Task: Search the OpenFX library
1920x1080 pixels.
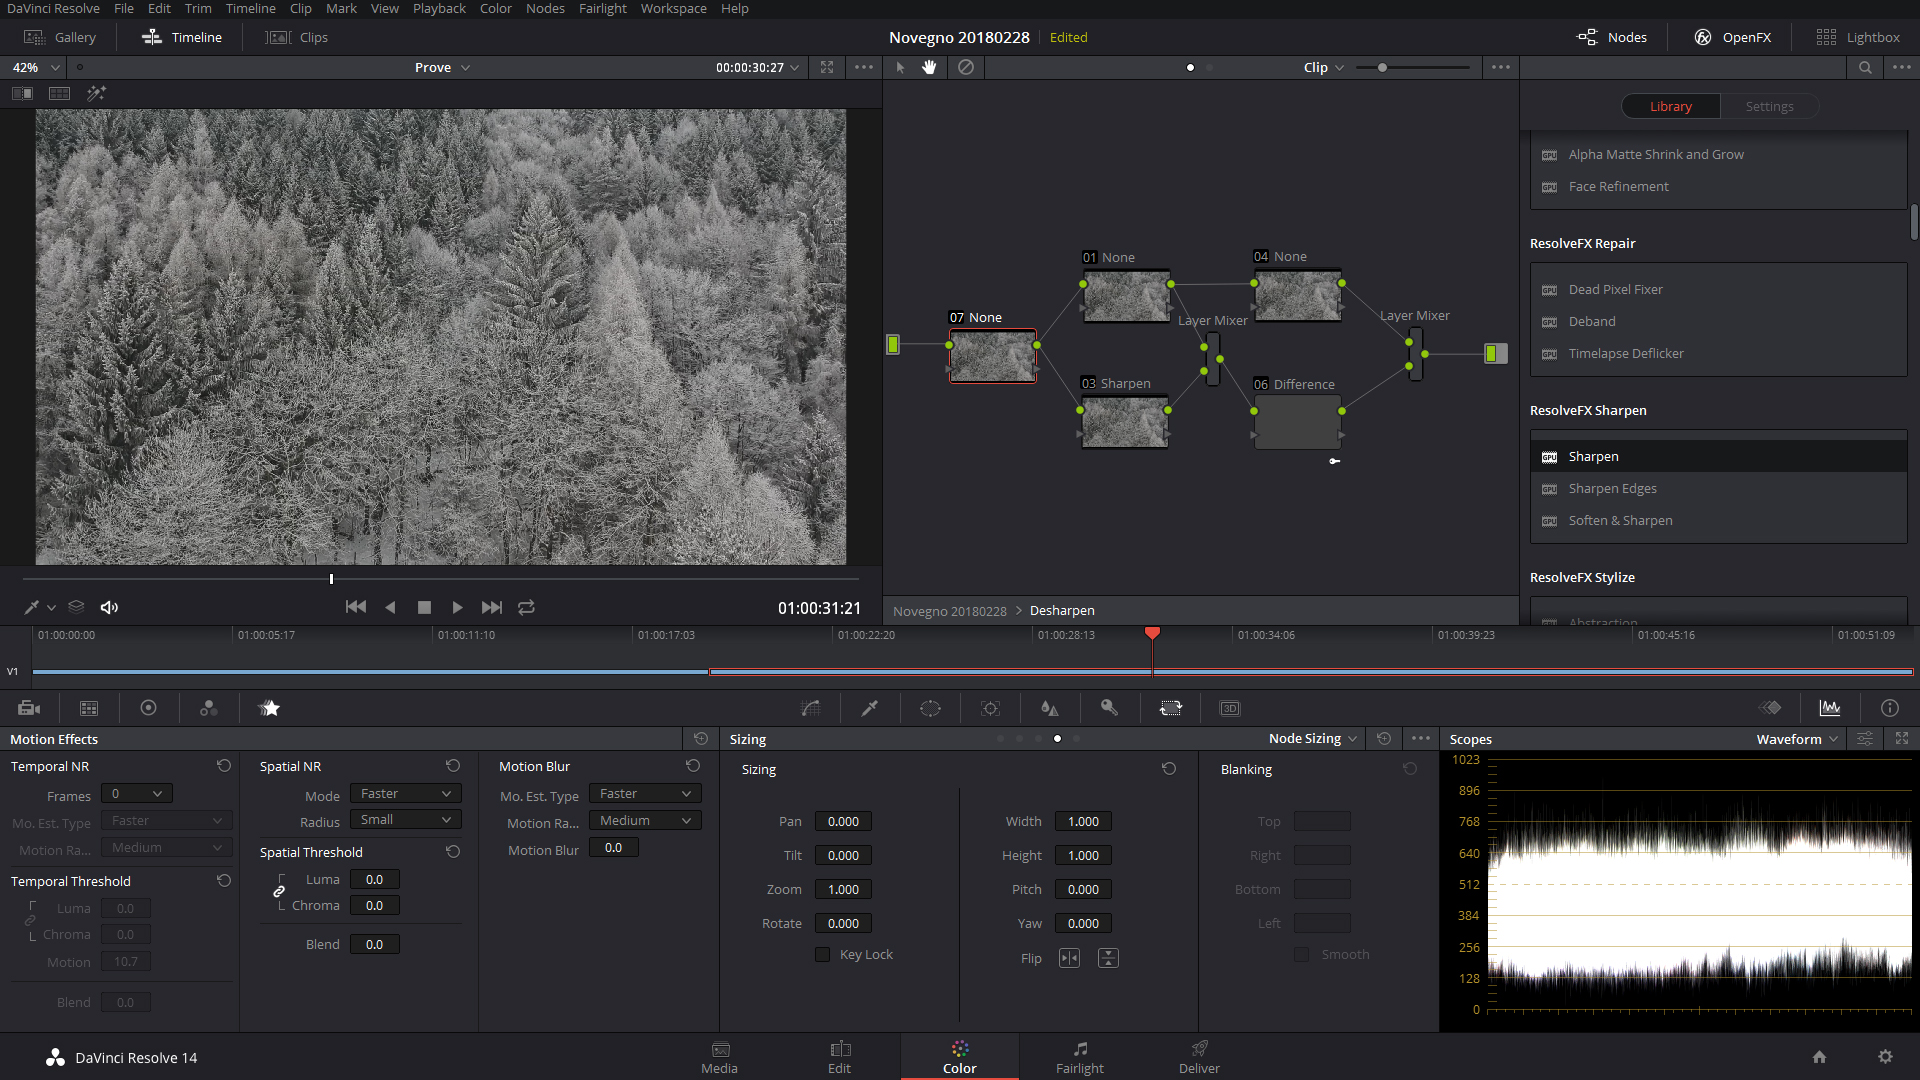Action: [x=1865, y=67]
